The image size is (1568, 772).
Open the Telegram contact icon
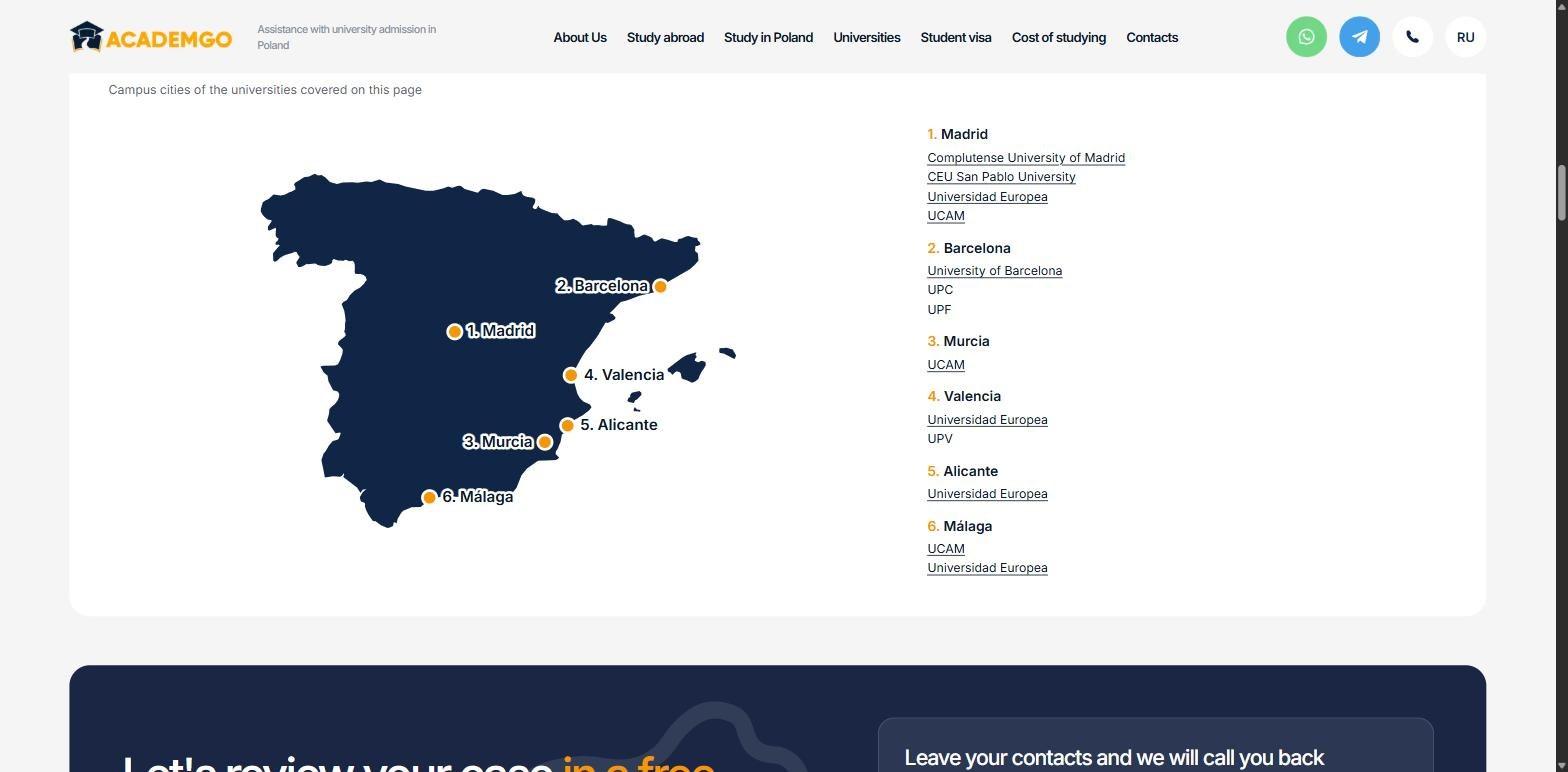[1359, 37]
